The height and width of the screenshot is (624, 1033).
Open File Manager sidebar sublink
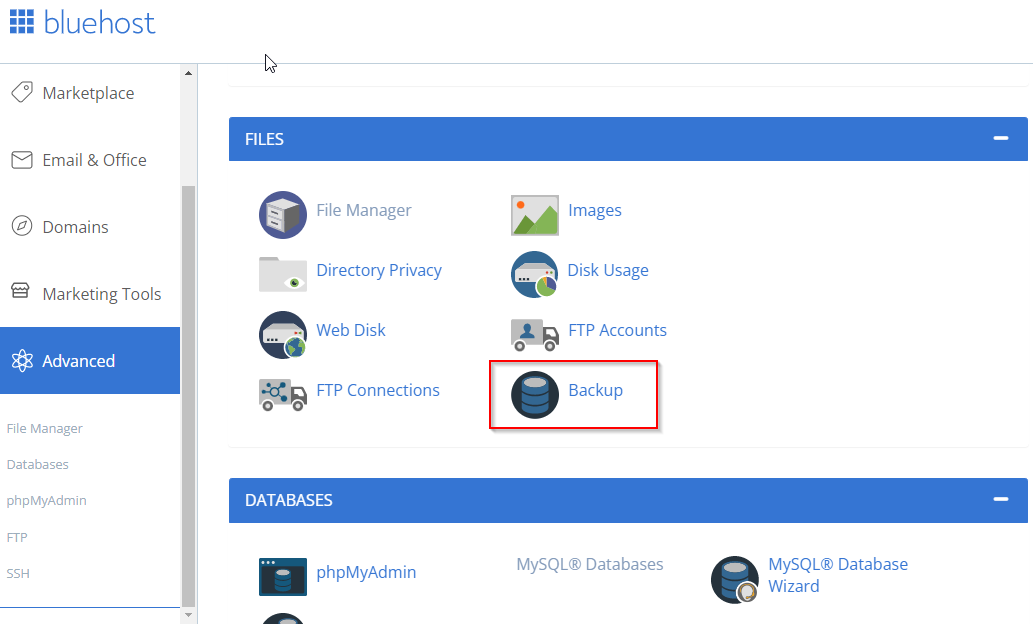45,428
